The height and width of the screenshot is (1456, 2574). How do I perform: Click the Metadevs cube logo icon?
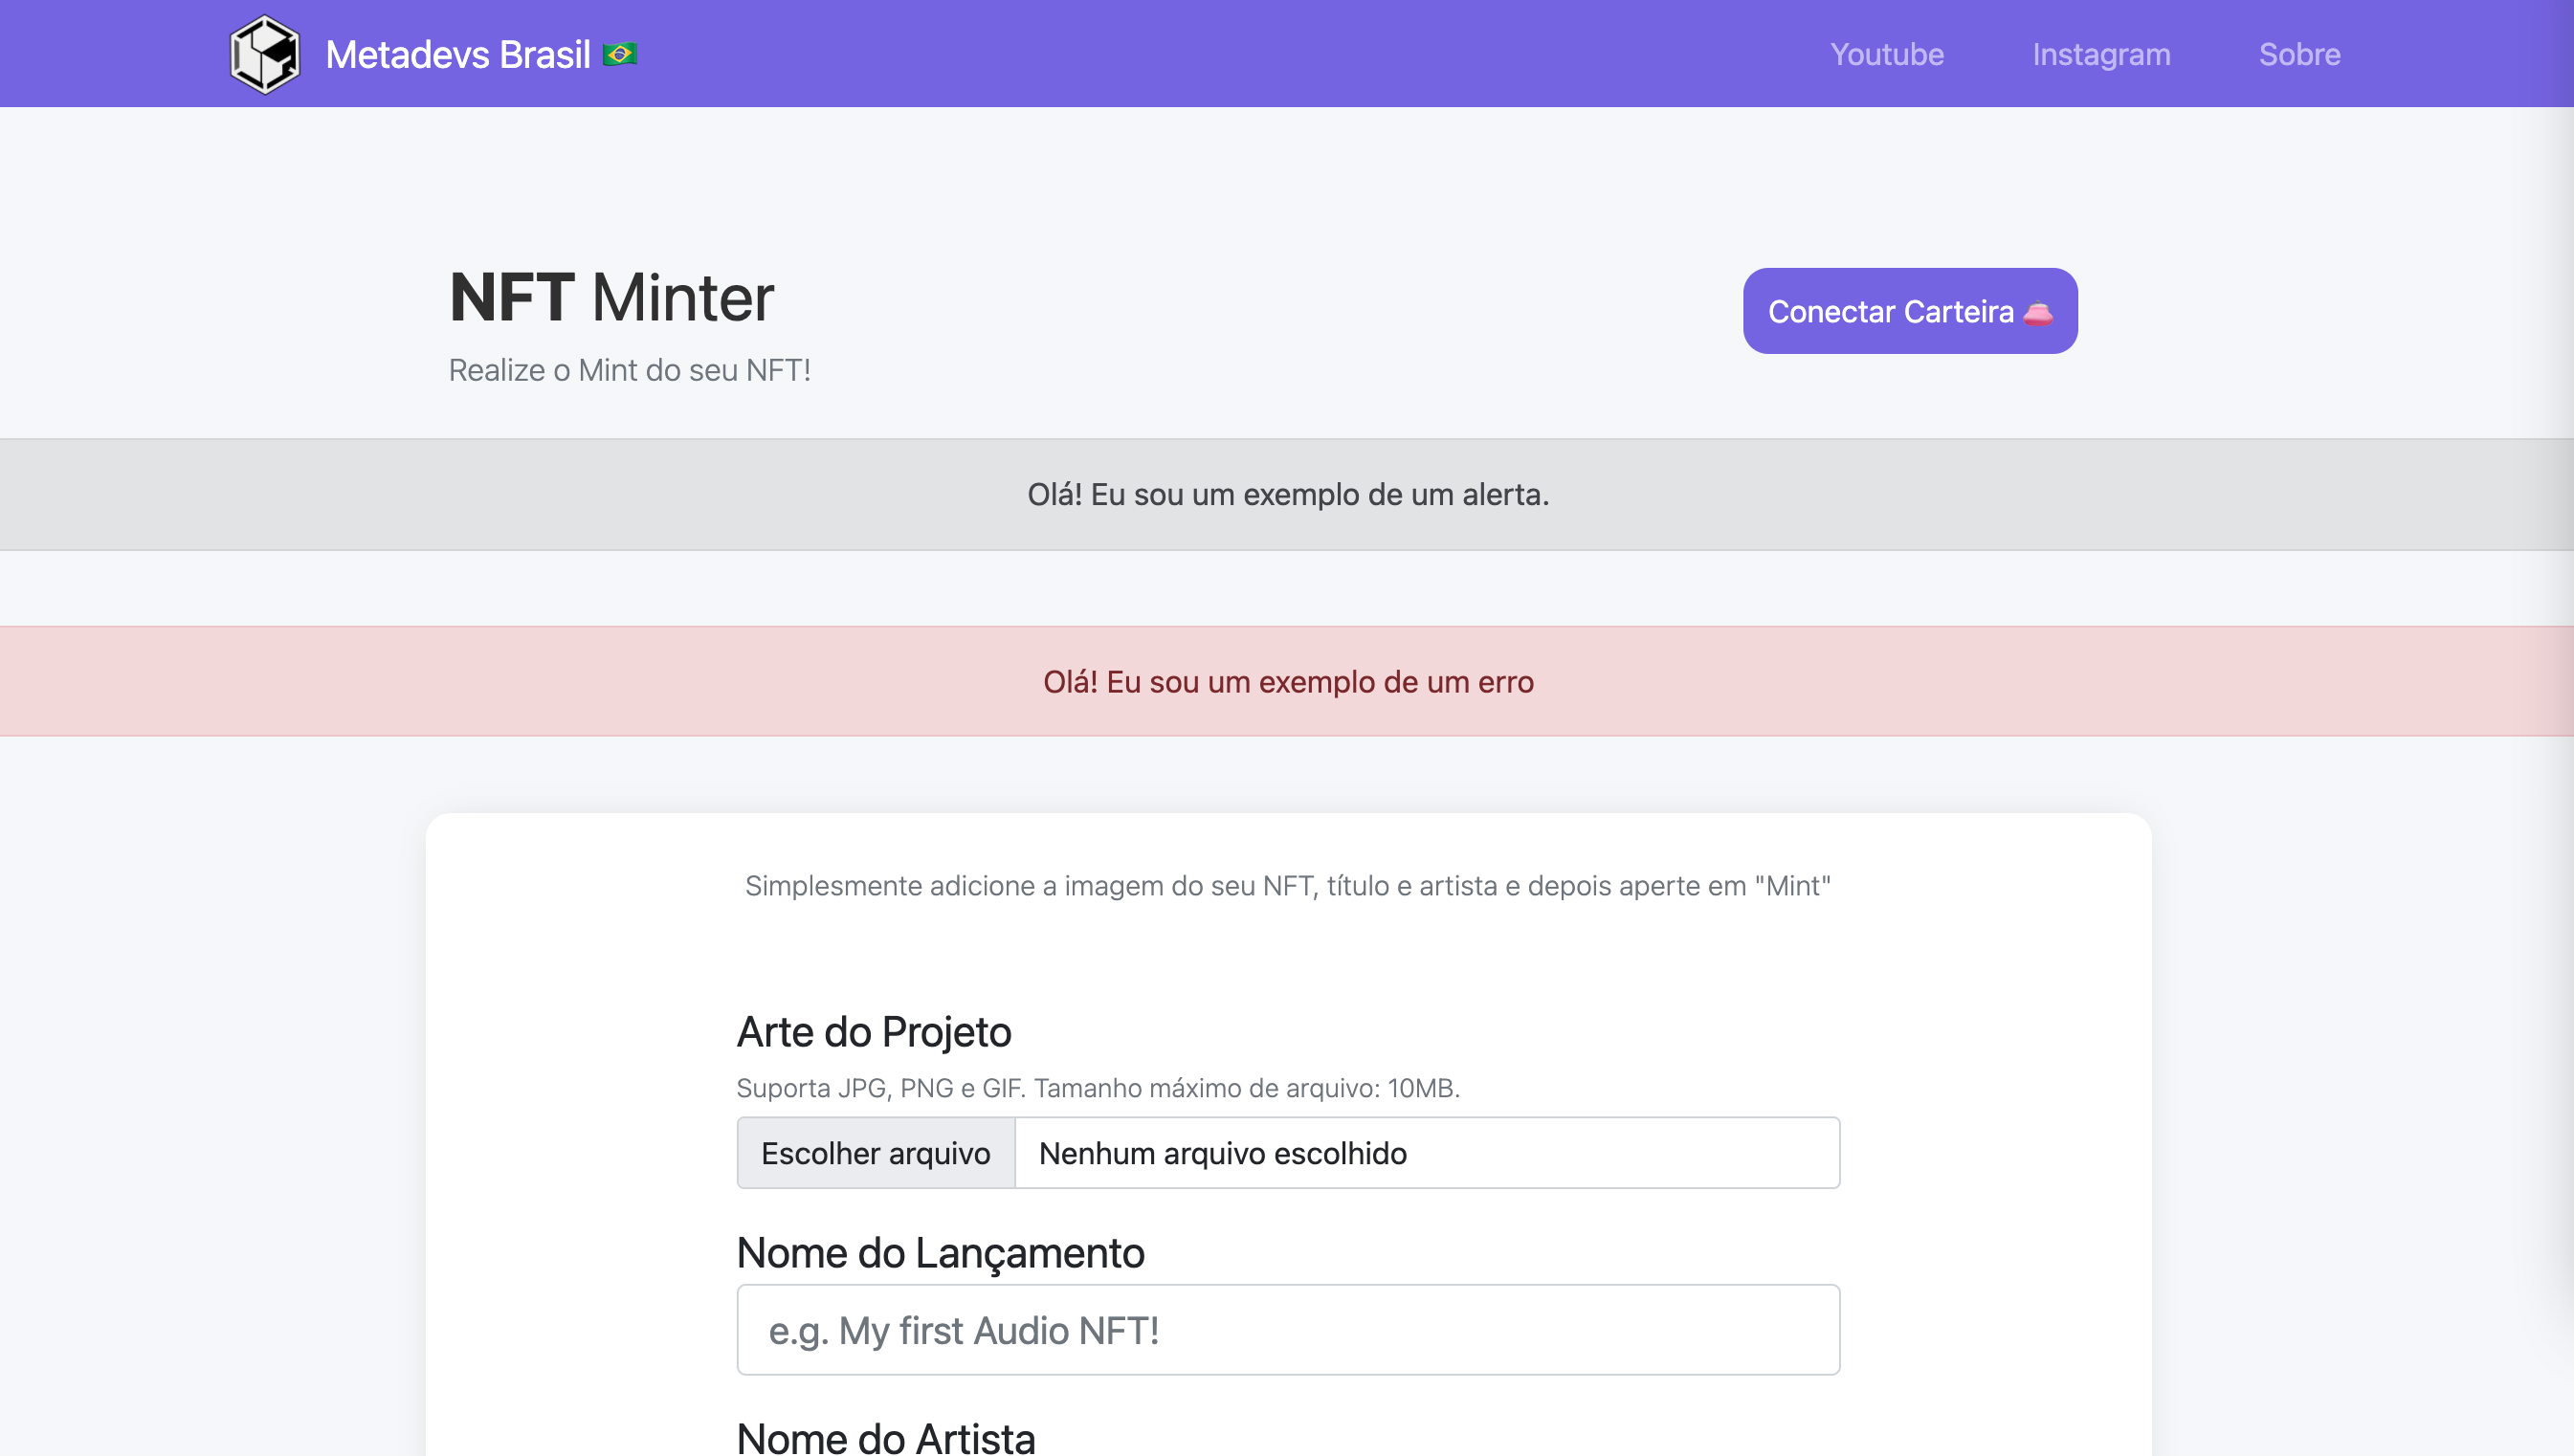point(265,54)
